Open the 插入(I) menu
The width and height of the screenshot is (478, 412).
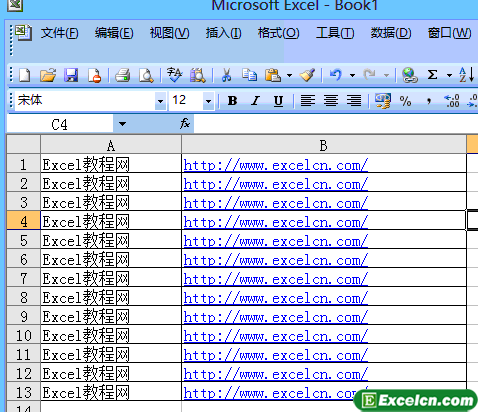point(223,33)
